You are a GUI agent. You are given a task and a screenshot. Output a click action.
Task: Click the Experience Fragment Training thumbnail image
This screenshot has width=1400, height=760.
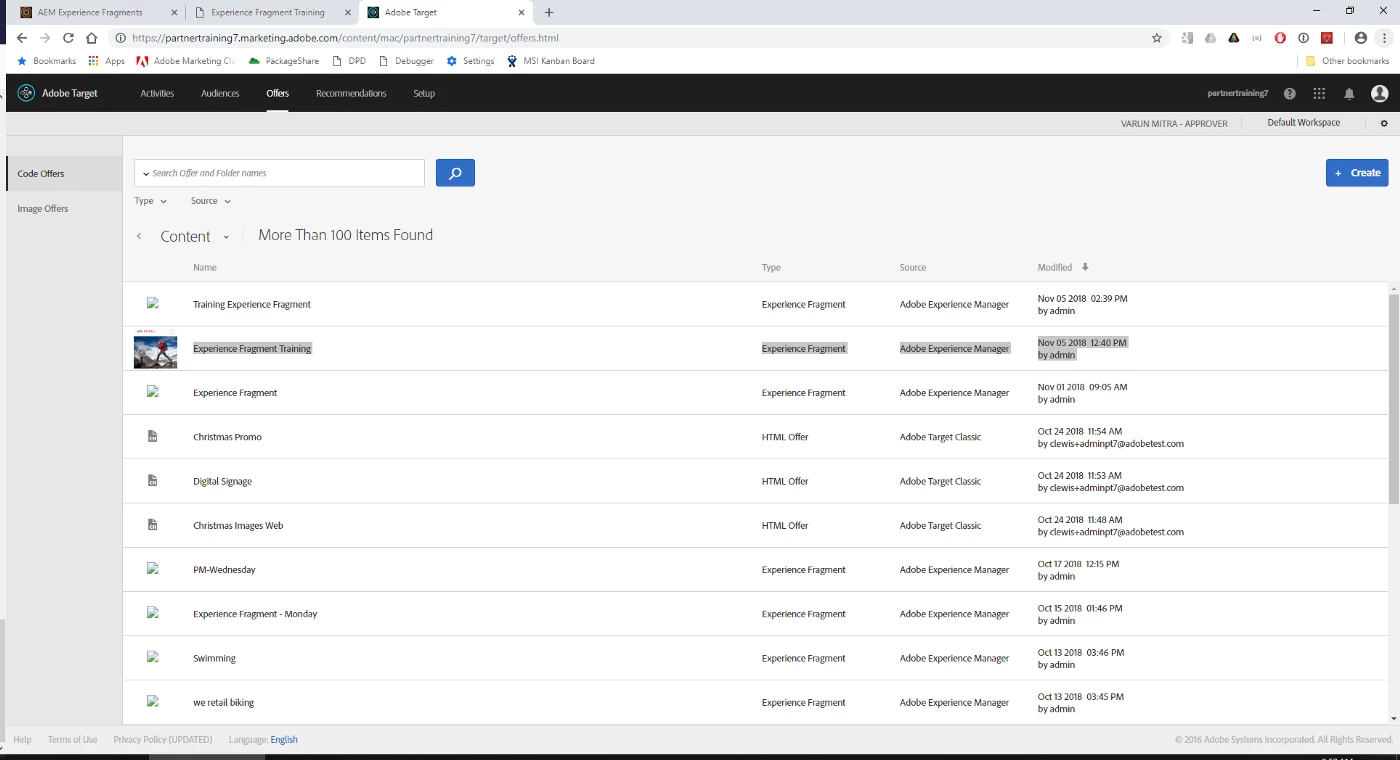(x=155, y=348)
